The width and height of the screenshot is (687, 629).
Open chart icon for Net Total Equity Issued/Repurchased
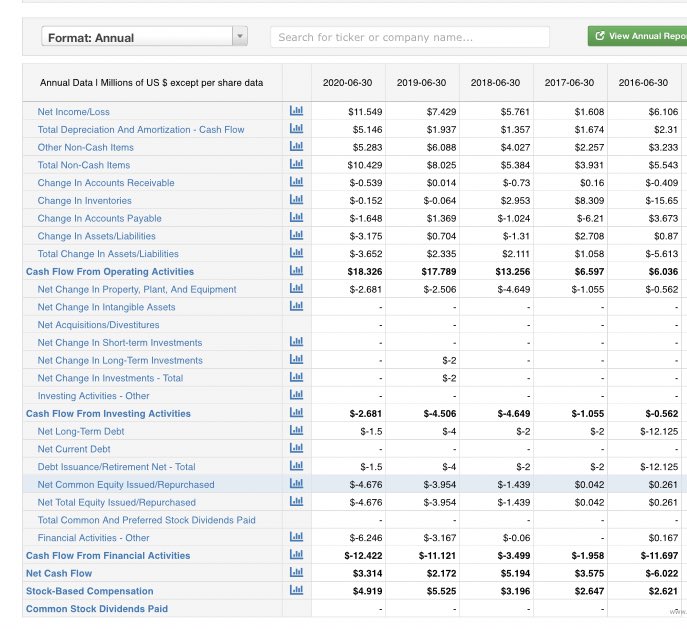296,501
